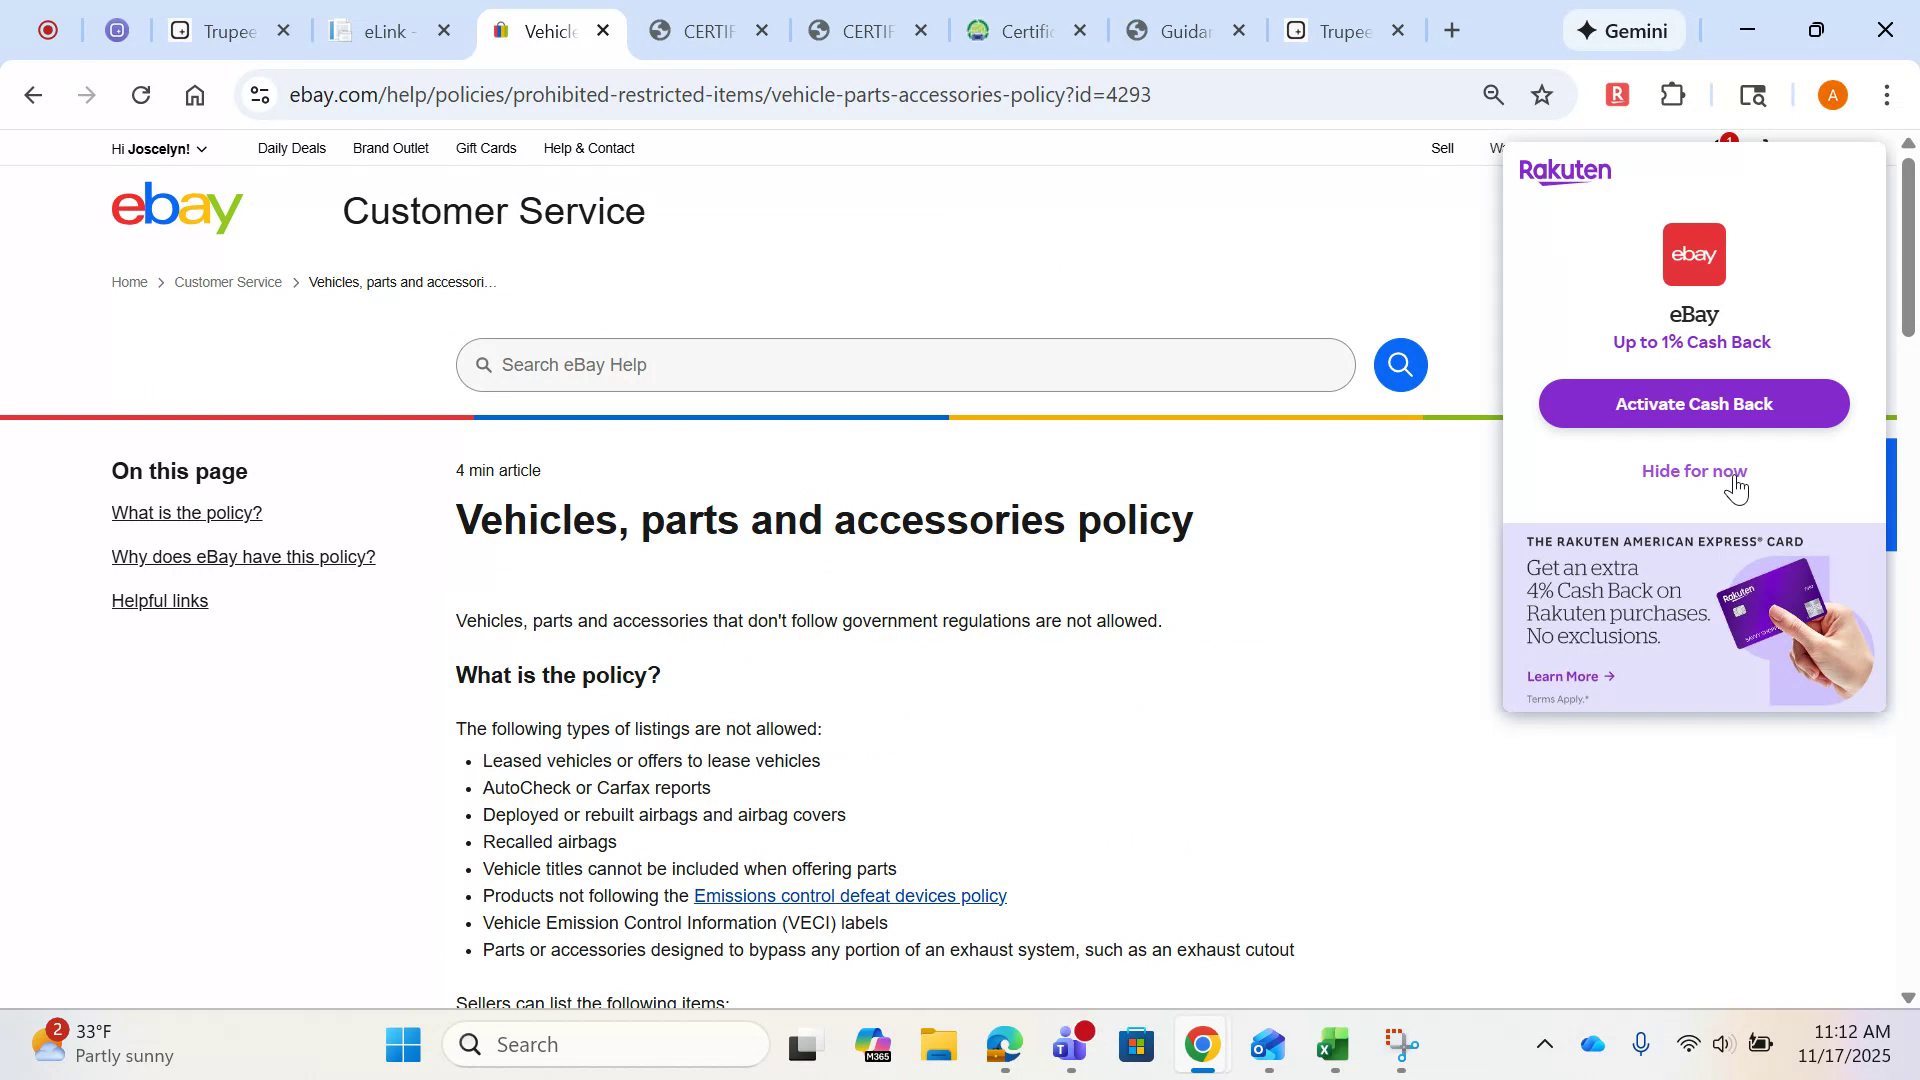This screenshot has height=1080, width=1920.
Task: Bookmark the page with the star icon
Action: (1542, 94)
